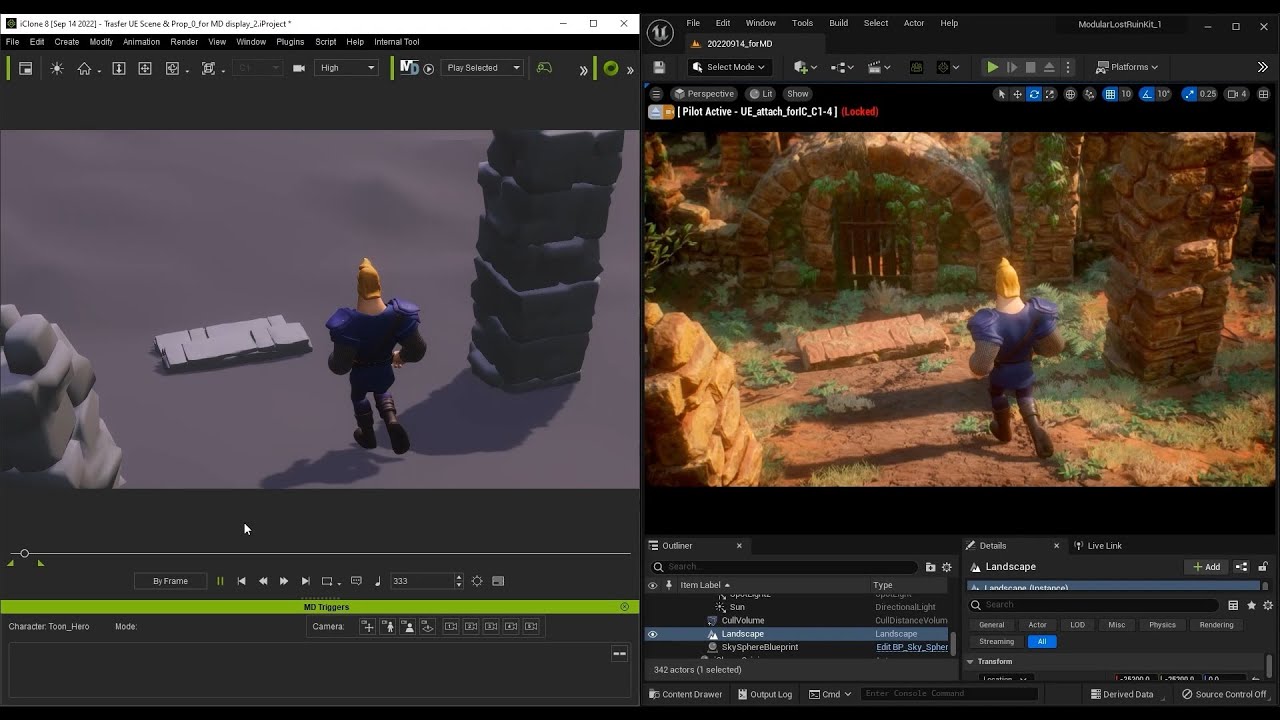Click the Unreal Stop simulation button

(1030, 67)
